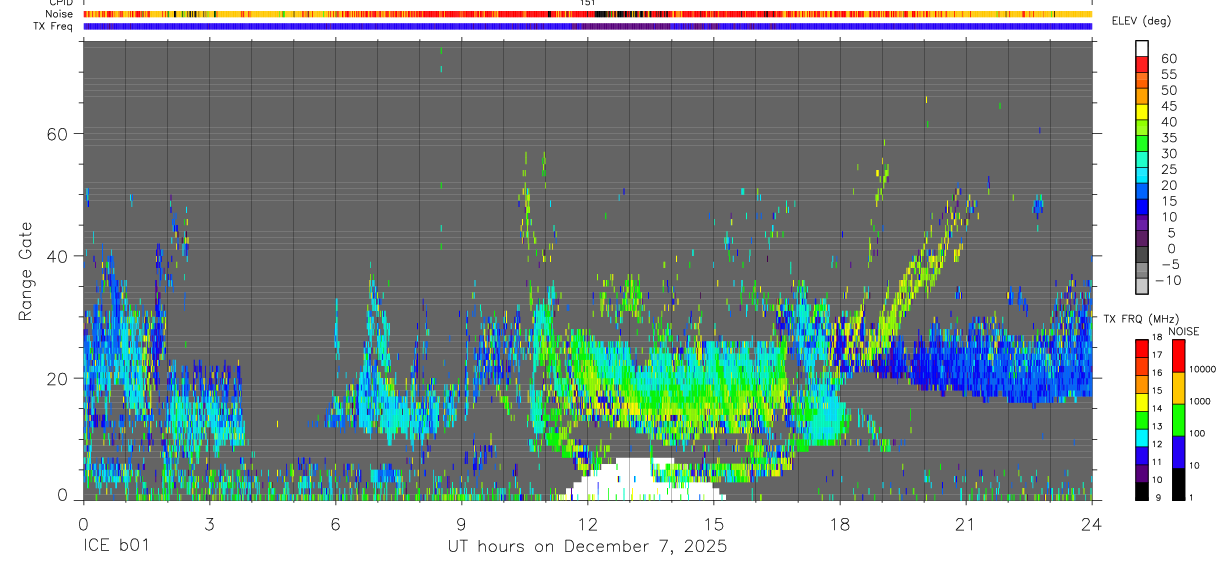
Task: Click the '25' label on the ELEV colorbar
Action: (x=1168, y=170)
